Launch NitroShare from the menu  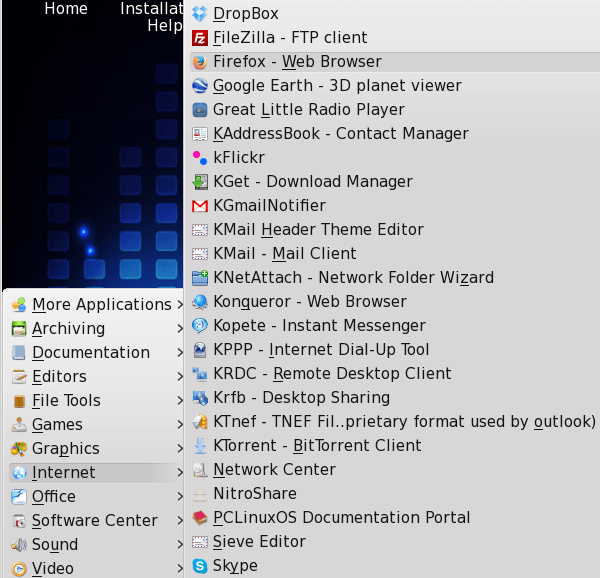[395, 494]
